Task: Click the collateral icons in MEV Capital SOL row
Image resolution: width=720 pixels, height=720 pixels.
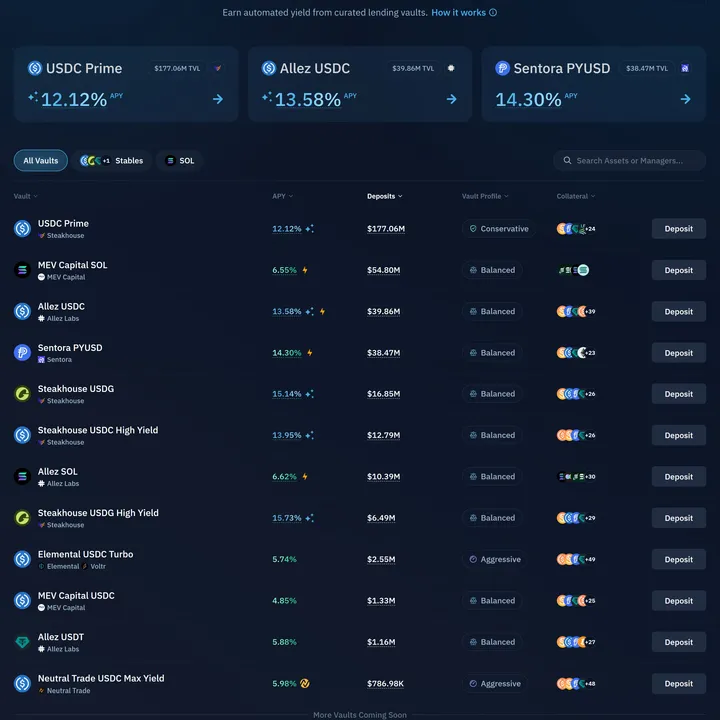Action: click(x=573, y=270)
